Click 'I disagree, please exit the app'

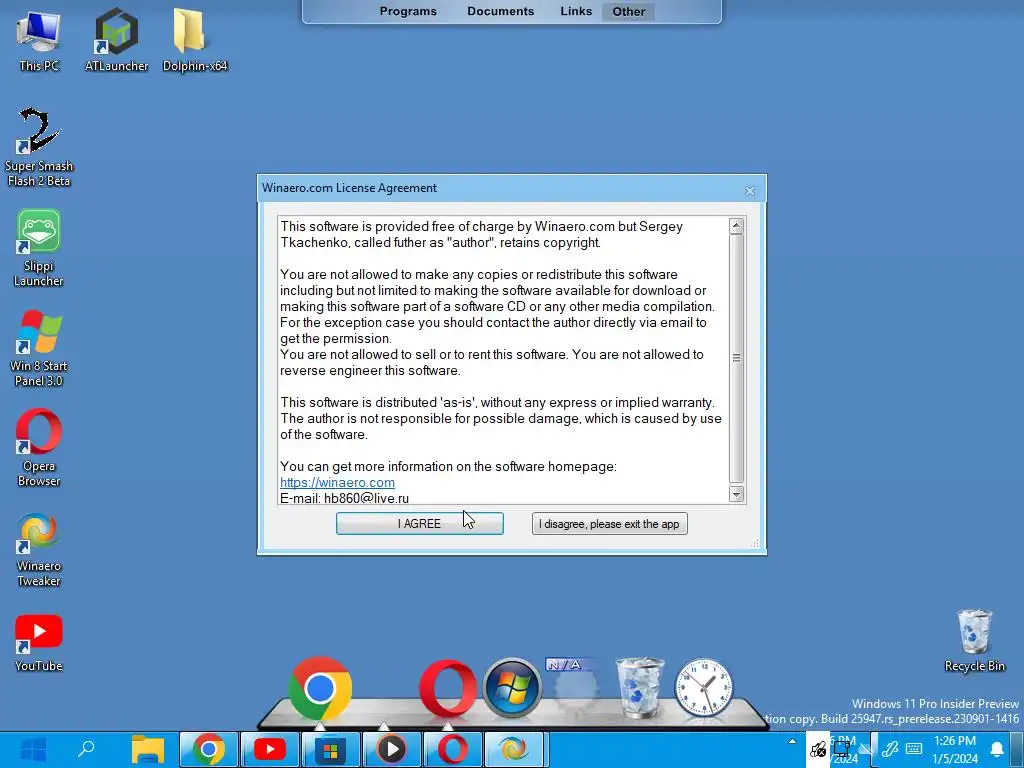point(609,524)
